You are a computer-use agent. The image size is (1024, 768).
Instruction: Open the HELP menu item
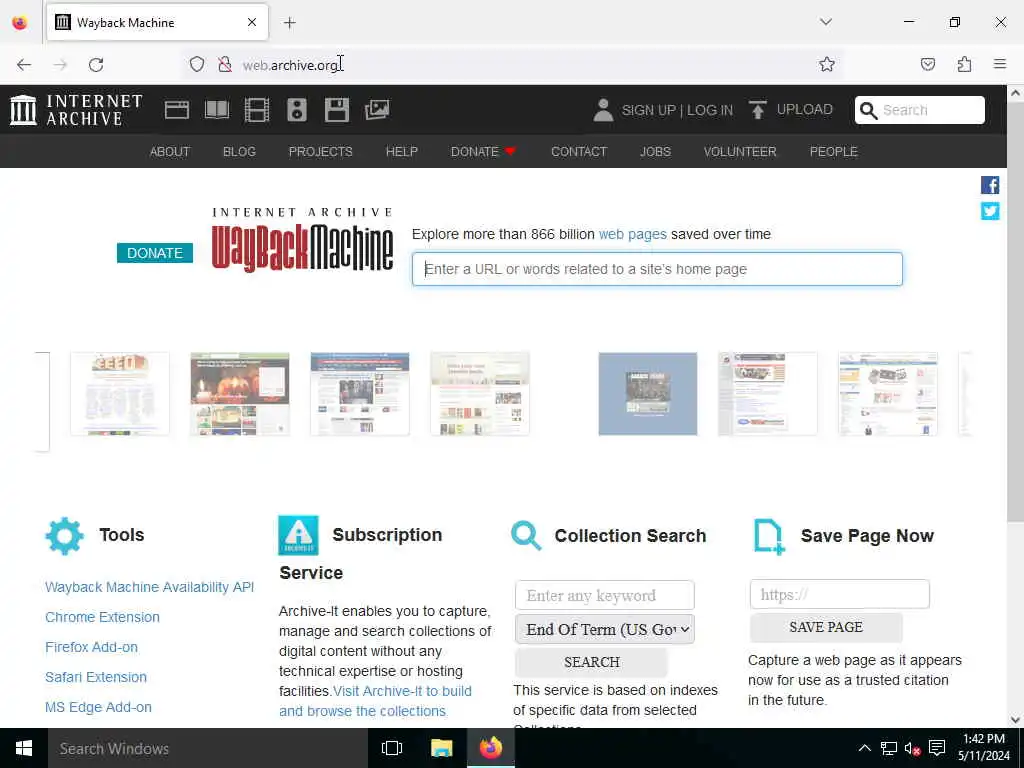[x=402, y=152]
